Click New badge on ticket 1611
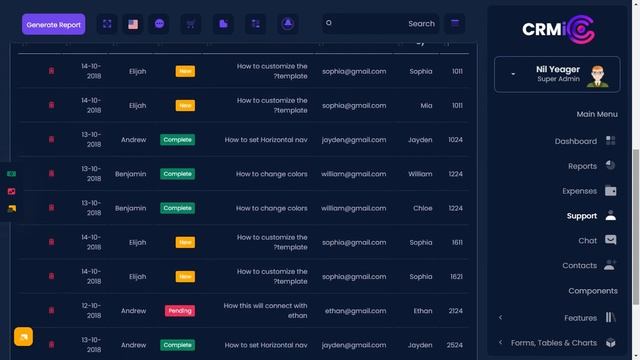Viewport: 640px width, 360px height. [185, 242]
